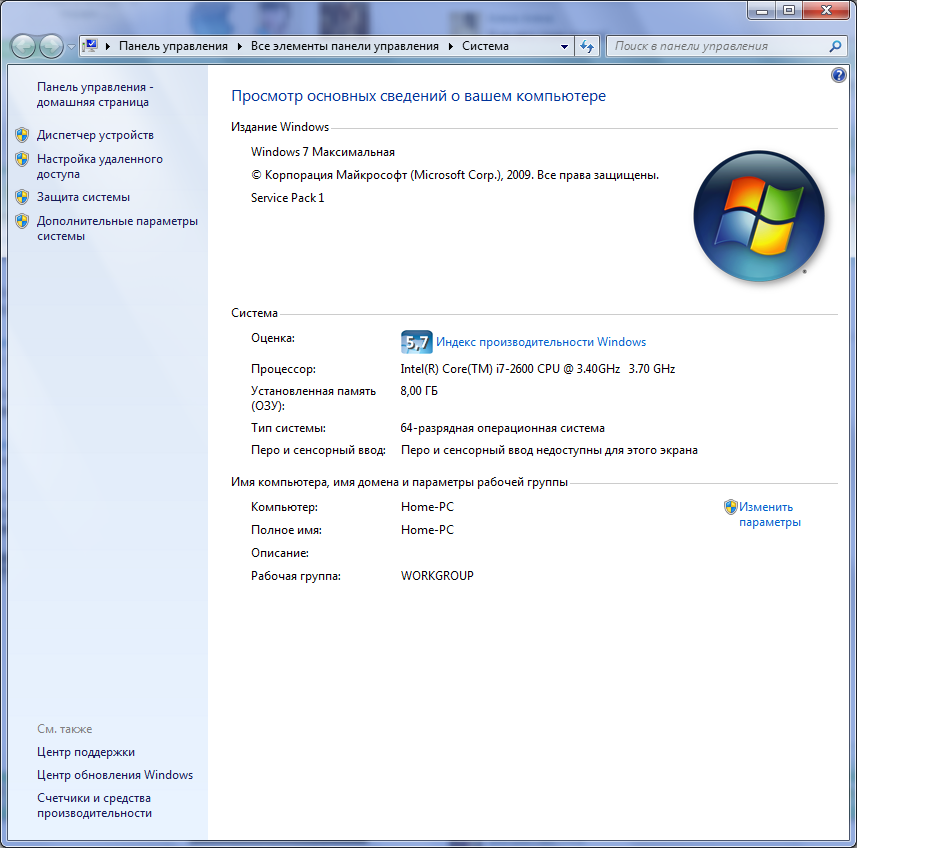Open Все элементы панели управления breadcrumb
Image resolution: width=937 pixels, height=848 pixels.
tap(344, 46)
